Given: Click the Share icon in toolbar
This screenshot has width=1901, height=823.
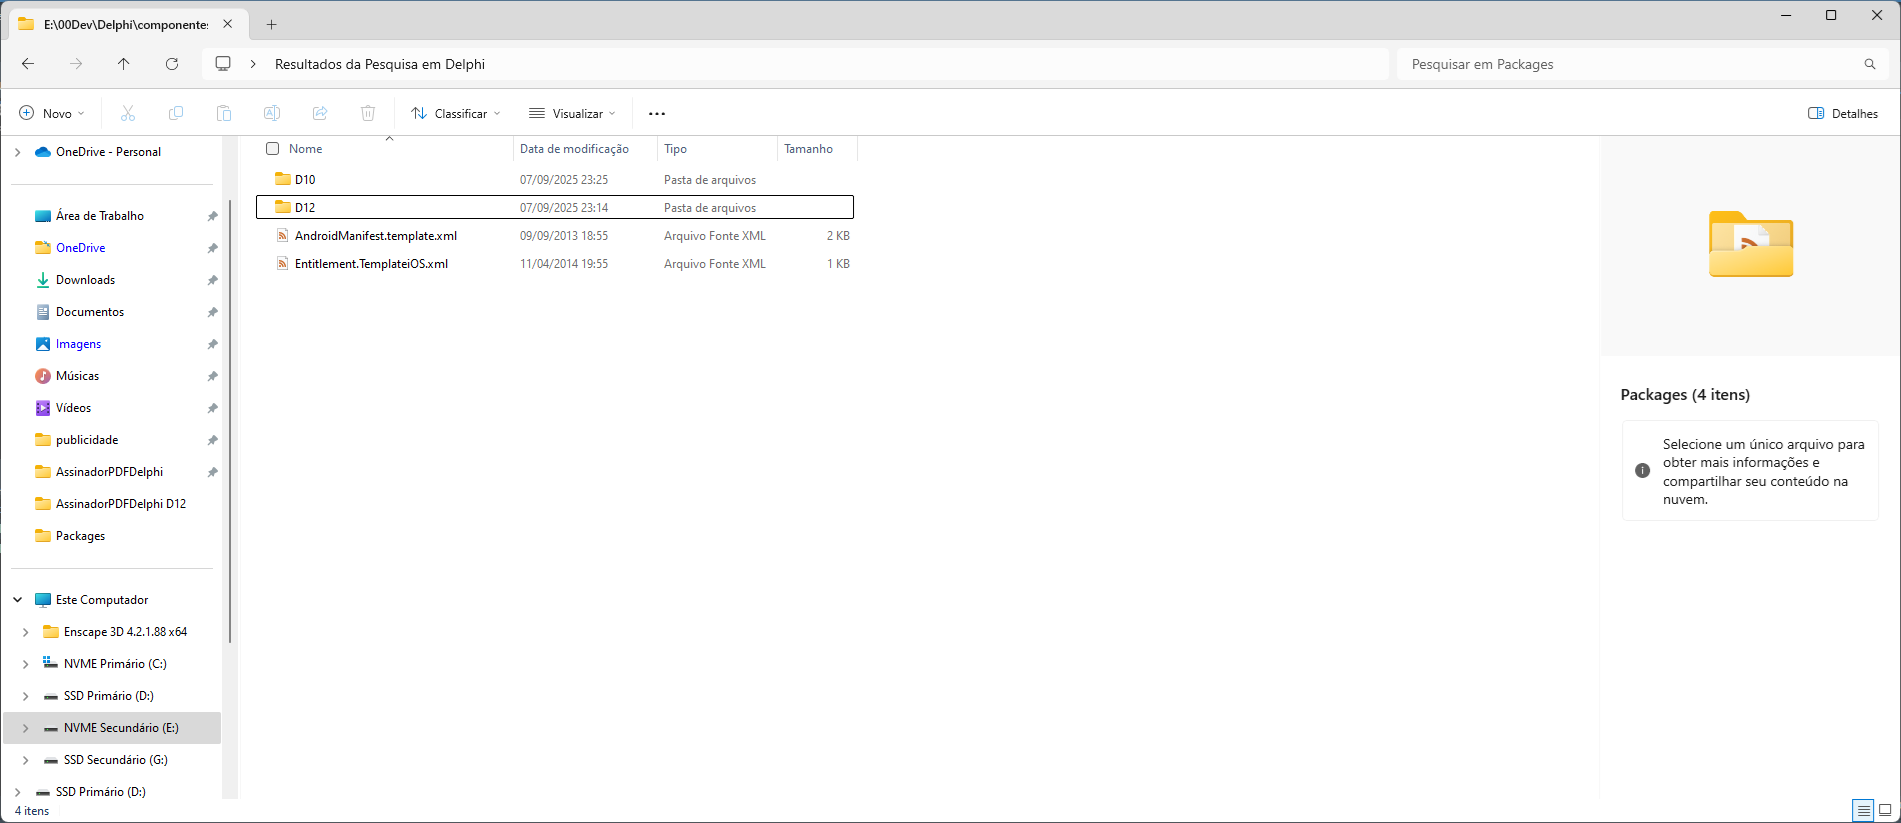Looking at the screenshot, I should [320, 113].
